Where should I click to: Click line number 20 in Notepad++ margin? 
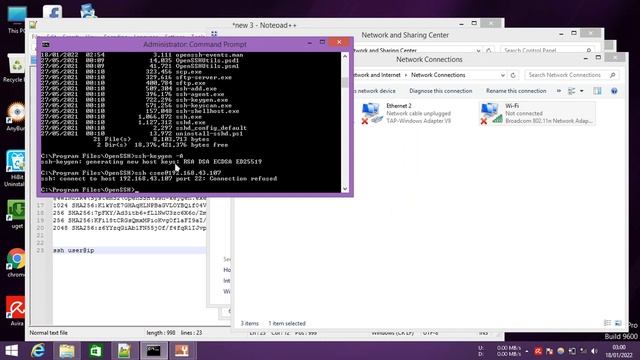click(x=40, y=228)
